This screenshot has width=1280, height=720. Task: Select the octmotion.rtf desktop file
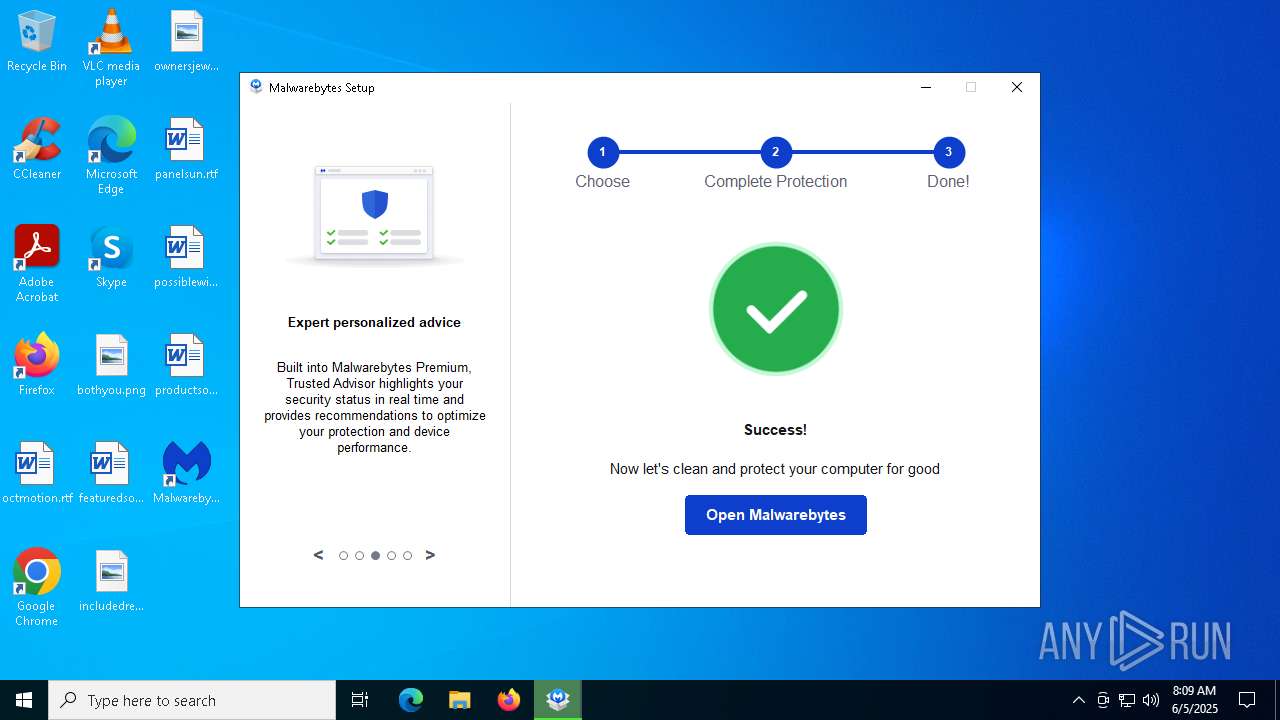[x=37, y=473]
